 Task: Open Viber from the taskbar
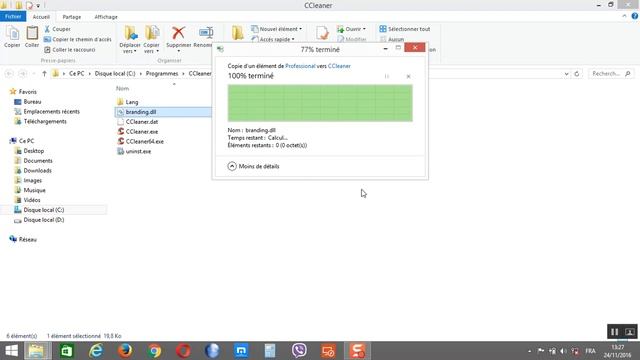(x=299, y=351)
